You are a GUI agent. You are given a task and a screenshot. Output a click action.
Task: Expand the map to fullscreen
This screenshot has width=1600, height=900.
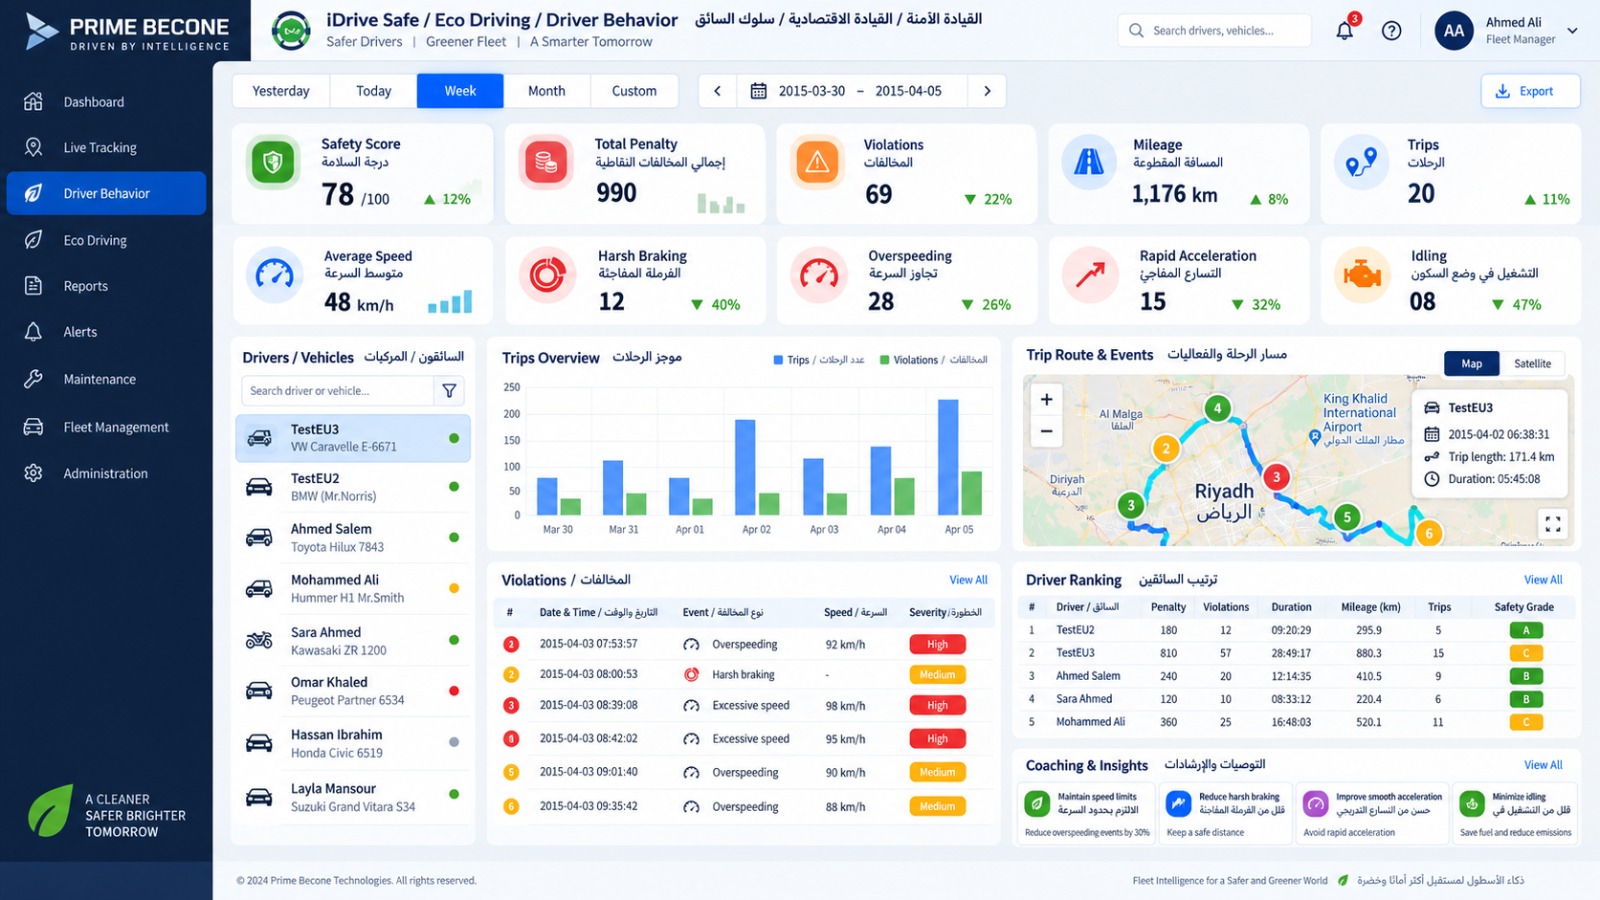[x=1553, y=524]
